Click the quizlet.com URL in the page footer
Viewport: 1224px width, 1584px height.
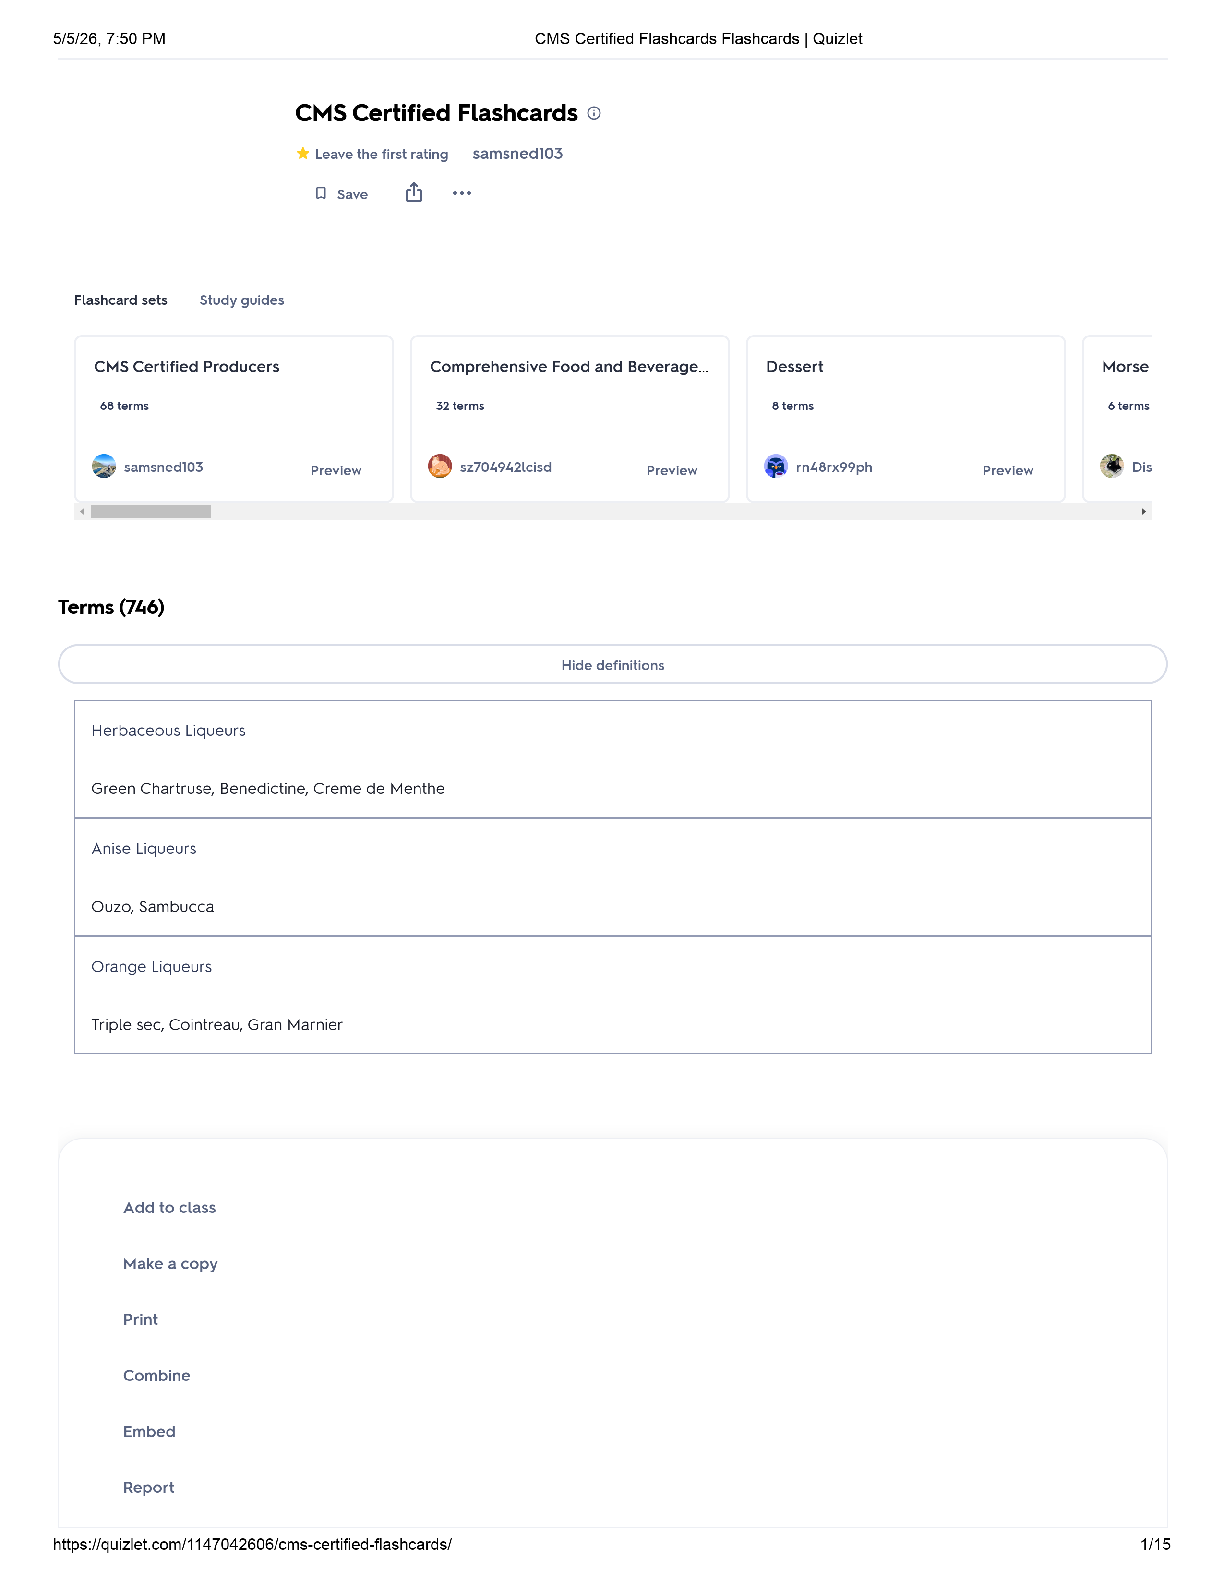tap(252, 1544)
